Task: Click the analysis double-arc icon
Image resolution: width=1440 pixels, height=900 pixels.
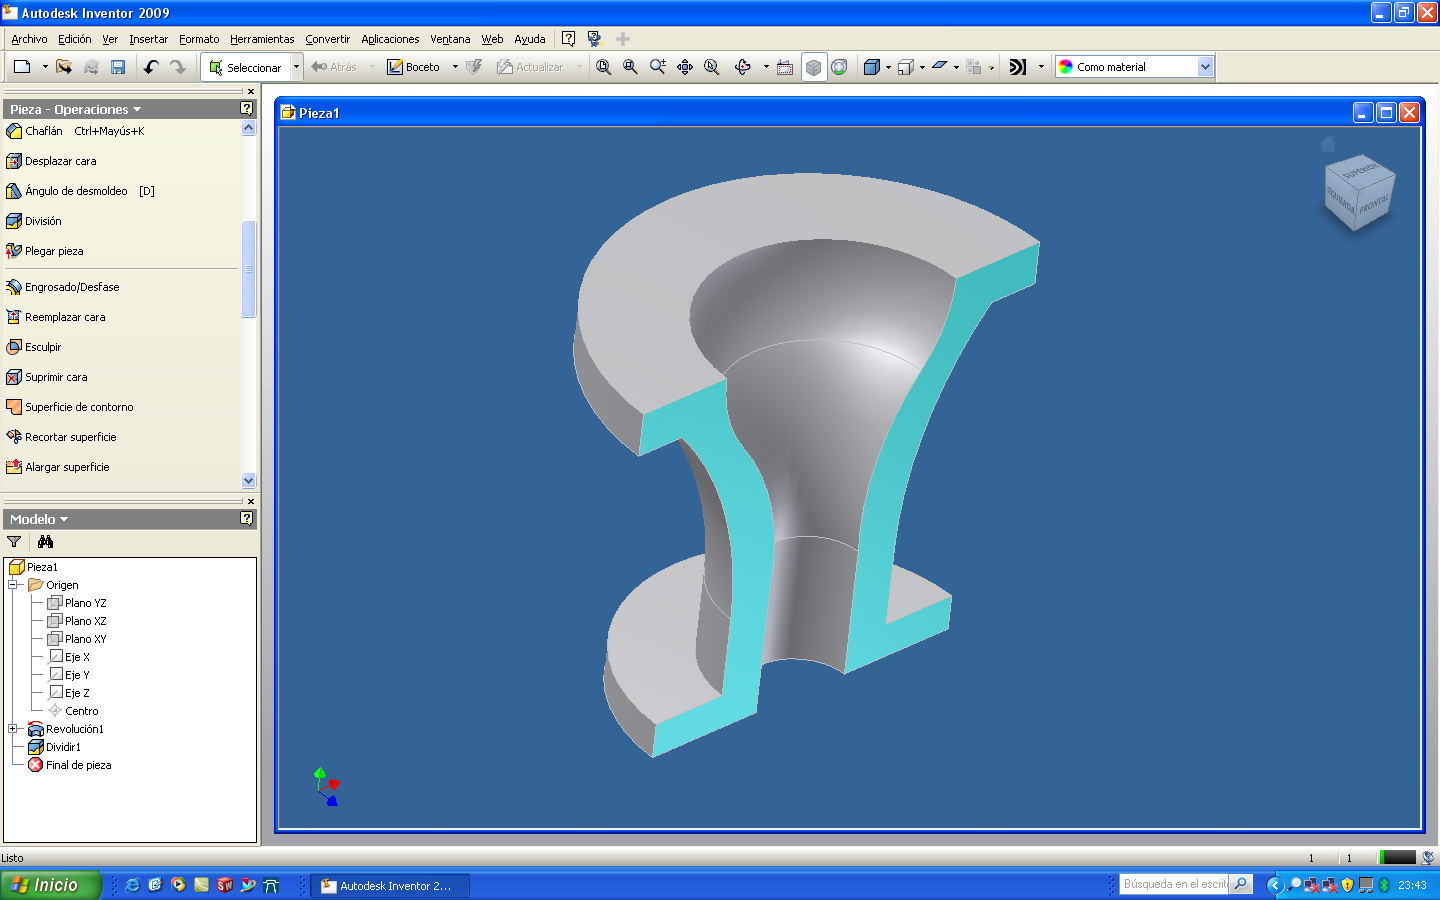Action: click(x=1018, y=67)
